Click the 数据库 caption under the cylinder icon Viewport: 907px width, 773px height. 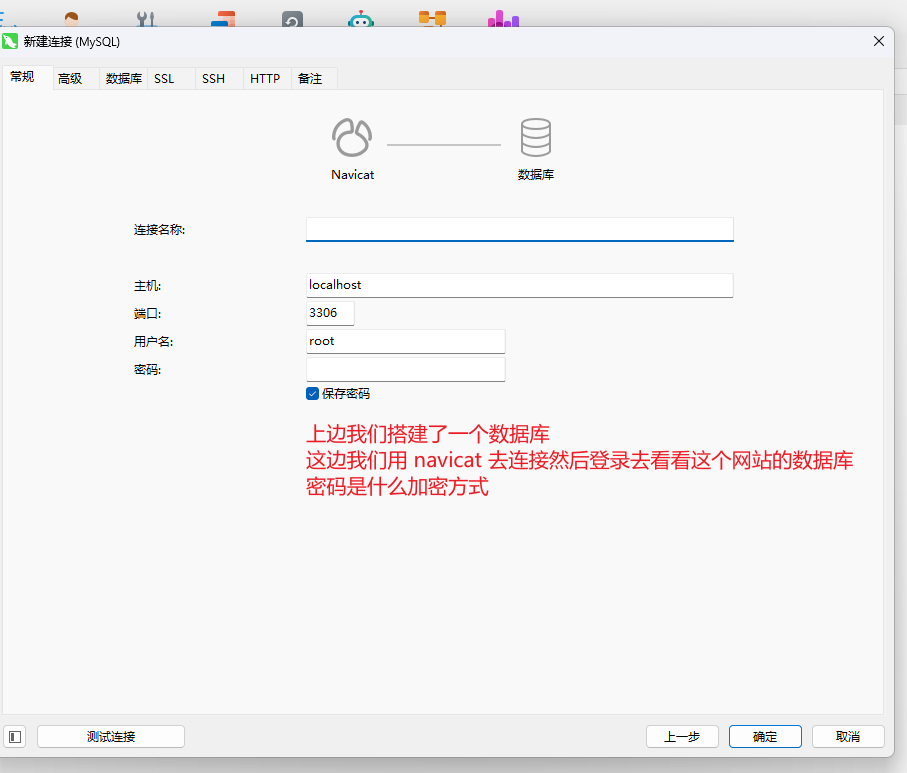coord(536,175)
